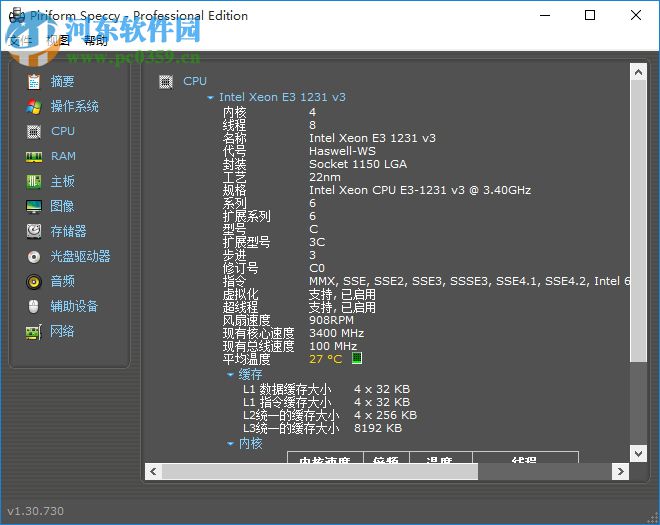The image size is (660, 525).
Task: Select the 修订号 C0 revision value
Action: click(x=317, y=268)
